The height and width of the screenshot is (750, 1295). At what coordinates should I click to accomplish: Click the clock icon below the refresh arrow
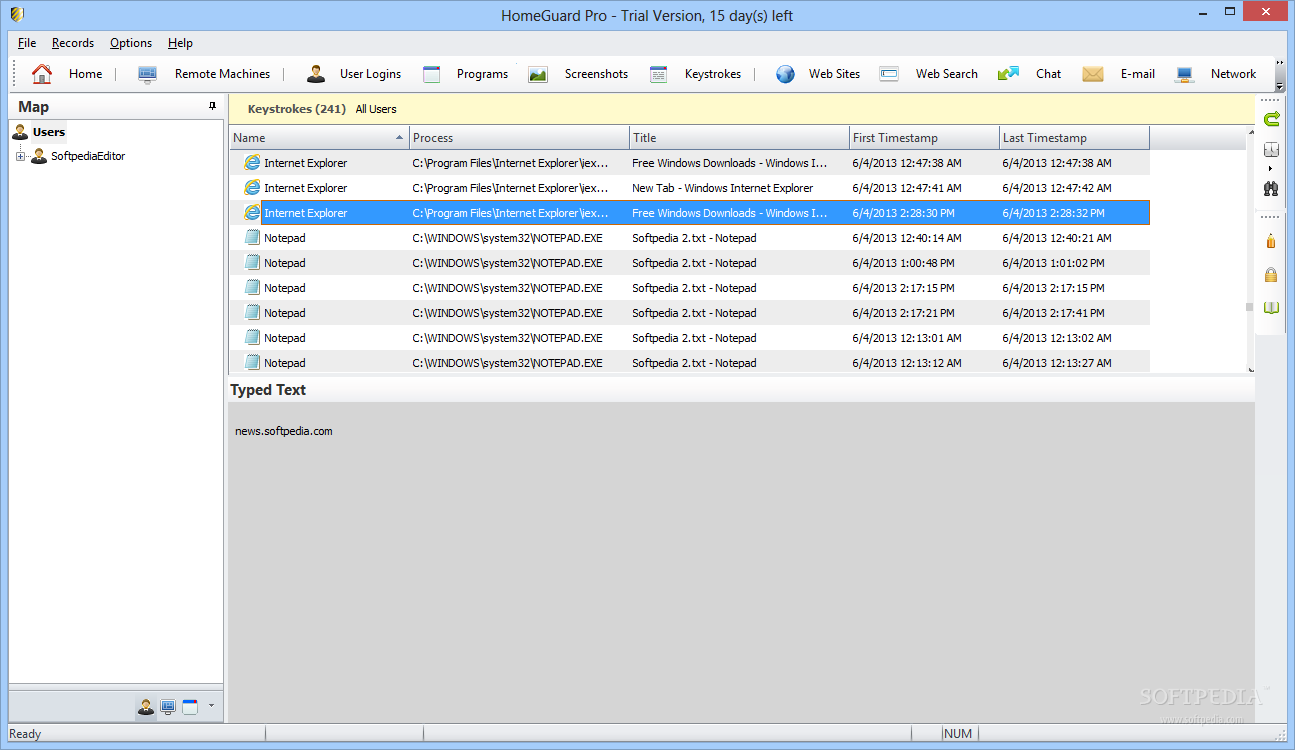click(x=1271, y=150)
